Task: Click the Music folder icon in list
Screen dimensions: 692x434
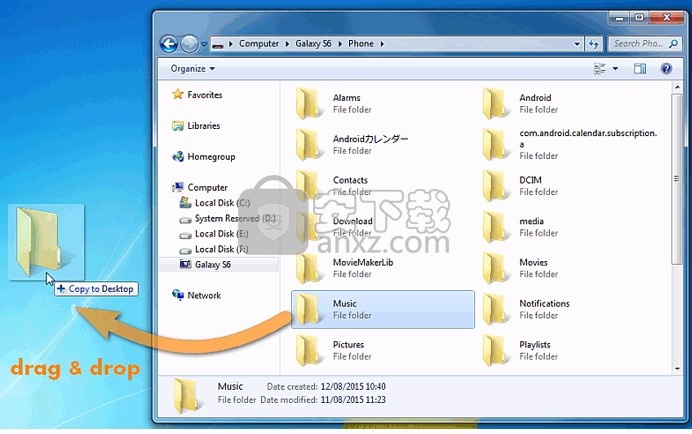Action: (x=308, y=309)
